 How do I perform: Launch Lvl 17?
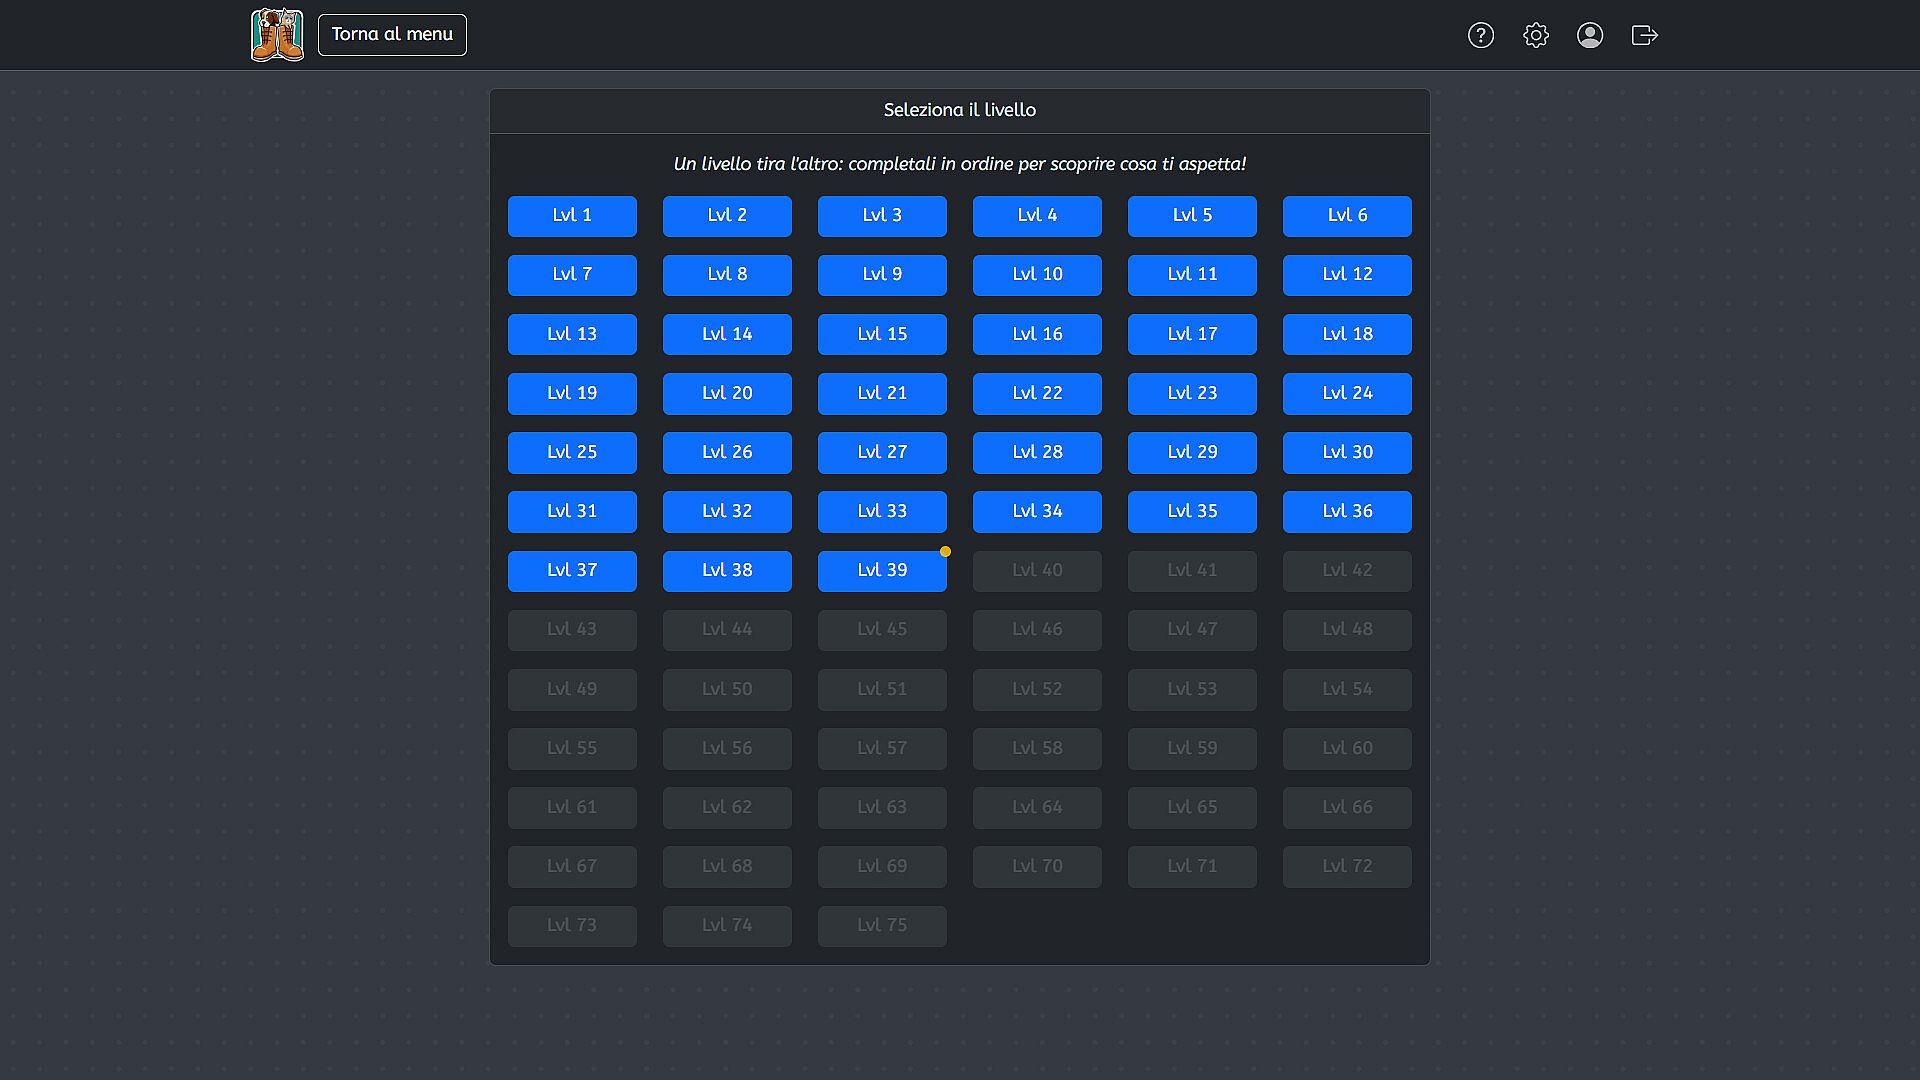tap(1192, 334)
